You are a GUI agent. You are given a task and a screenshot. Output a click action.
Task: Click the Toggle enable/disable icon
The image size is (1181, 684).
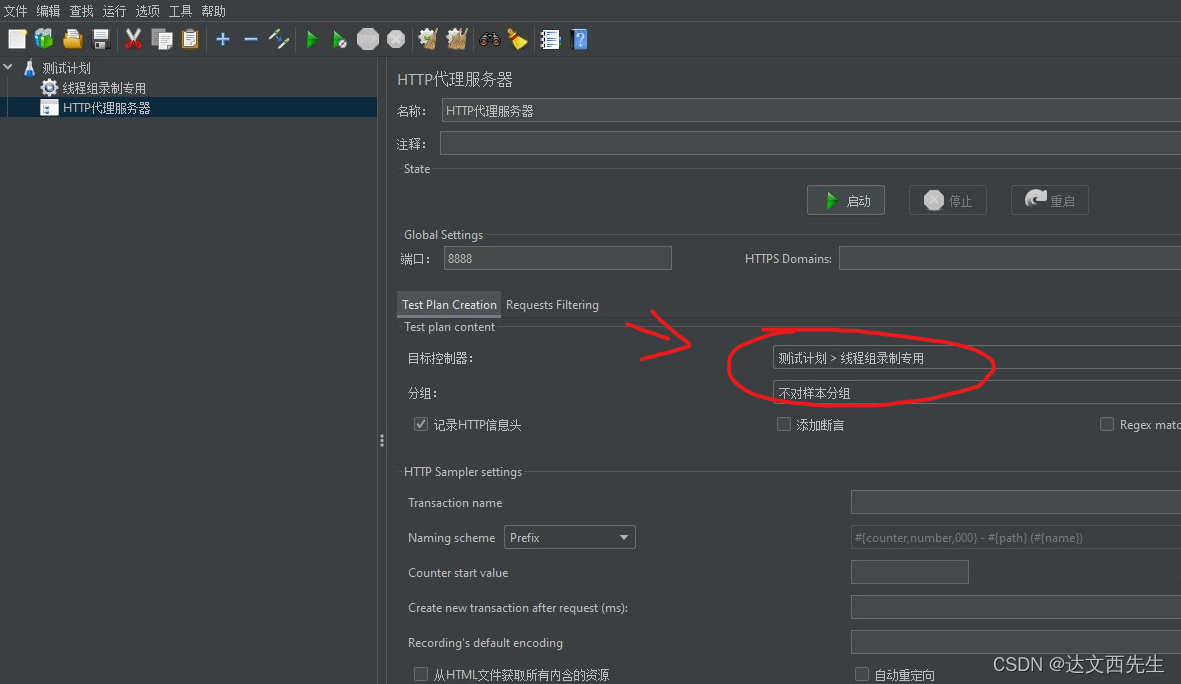point(279,39)
